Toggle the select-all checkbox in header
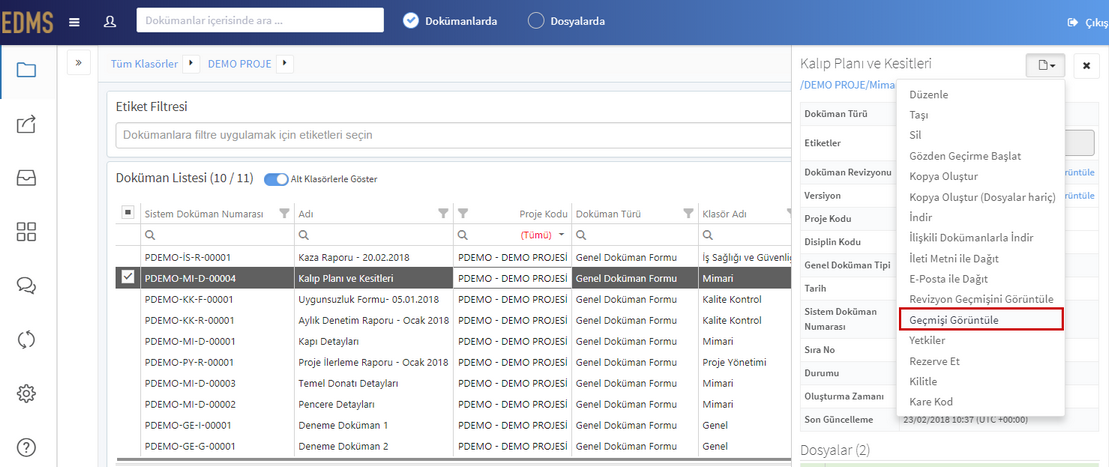Image resolution: width=1109 pixels, height=467 pixels. tap(128, 212)
